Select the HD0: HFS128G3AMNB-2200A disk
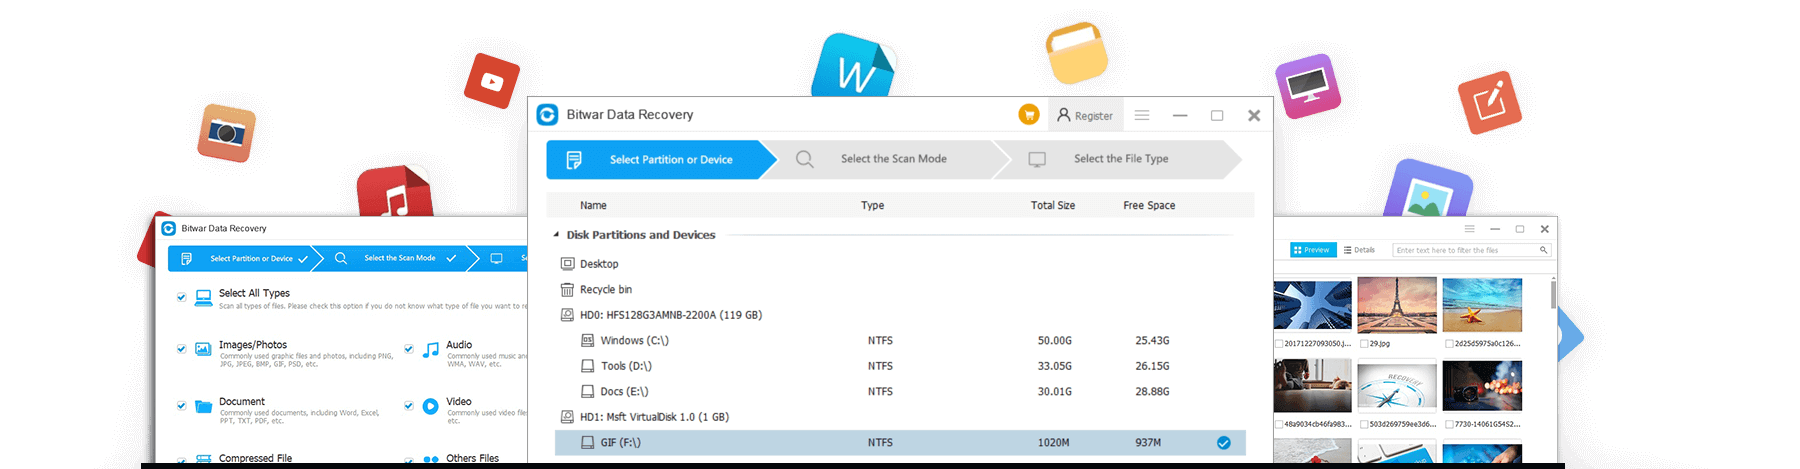1800x469 pixels. pos(671,315)
